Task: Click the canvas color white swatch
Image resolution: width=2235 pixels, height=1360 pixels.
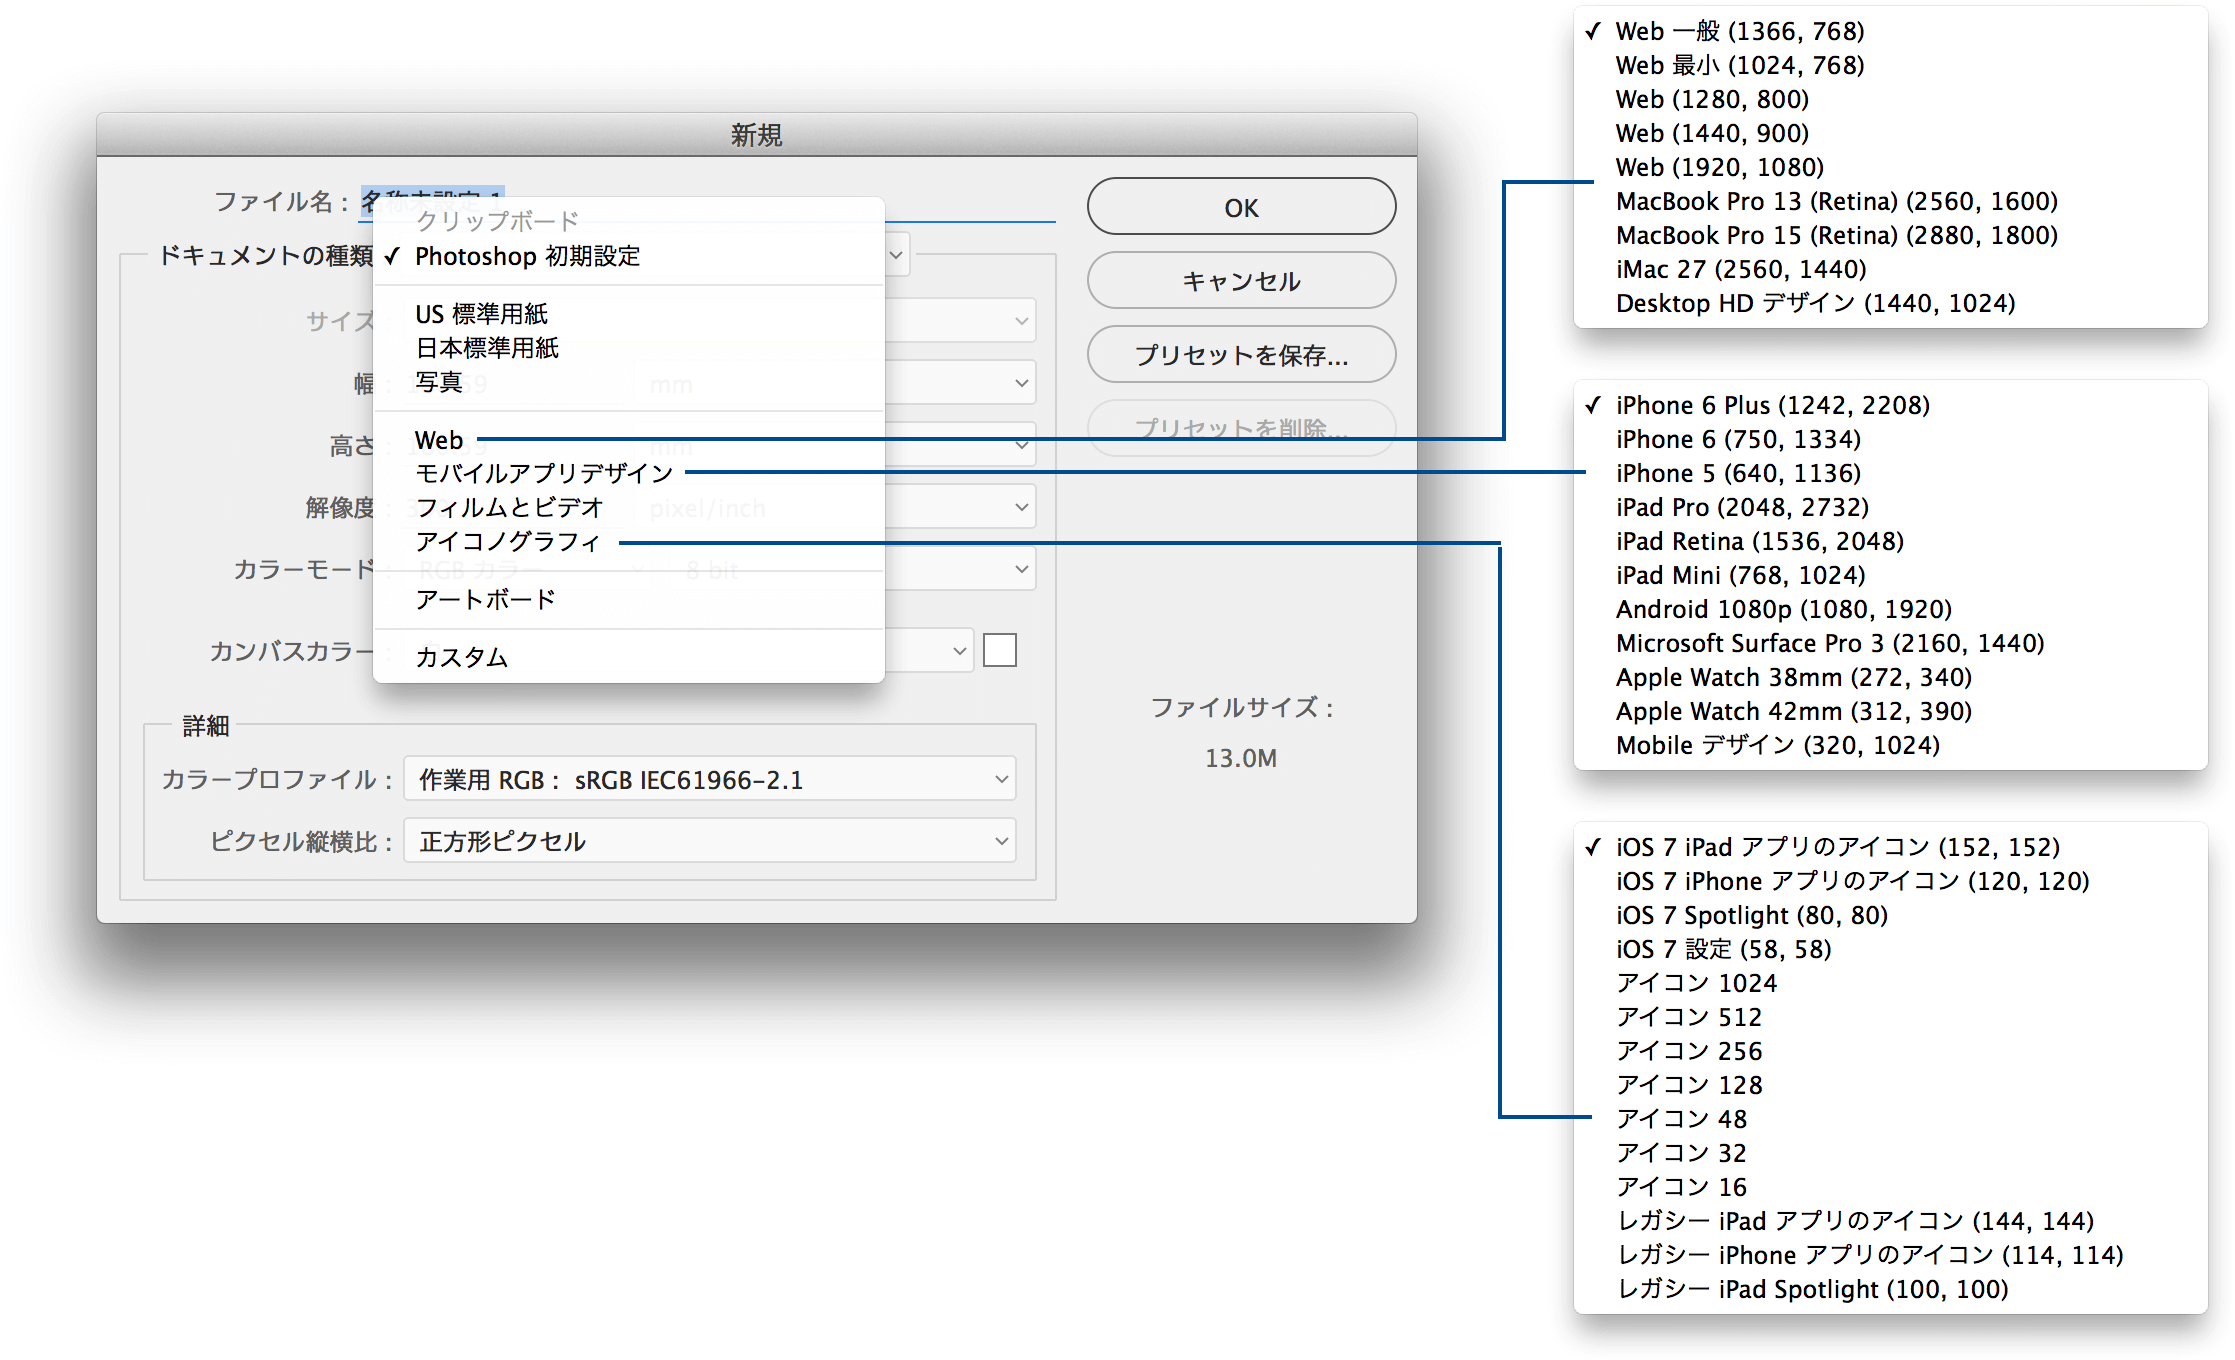Action: click(1000, 650)
